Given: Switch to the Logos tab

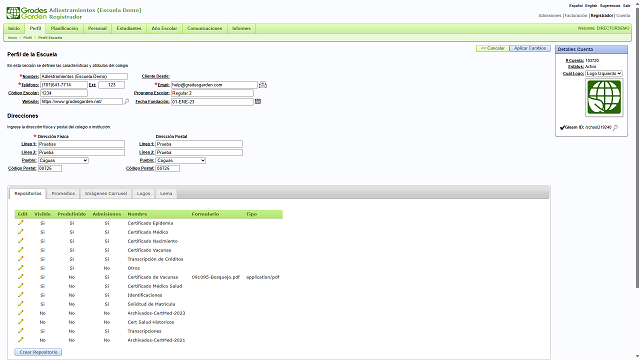Looking at the screenshot, I should click(143, 193).
